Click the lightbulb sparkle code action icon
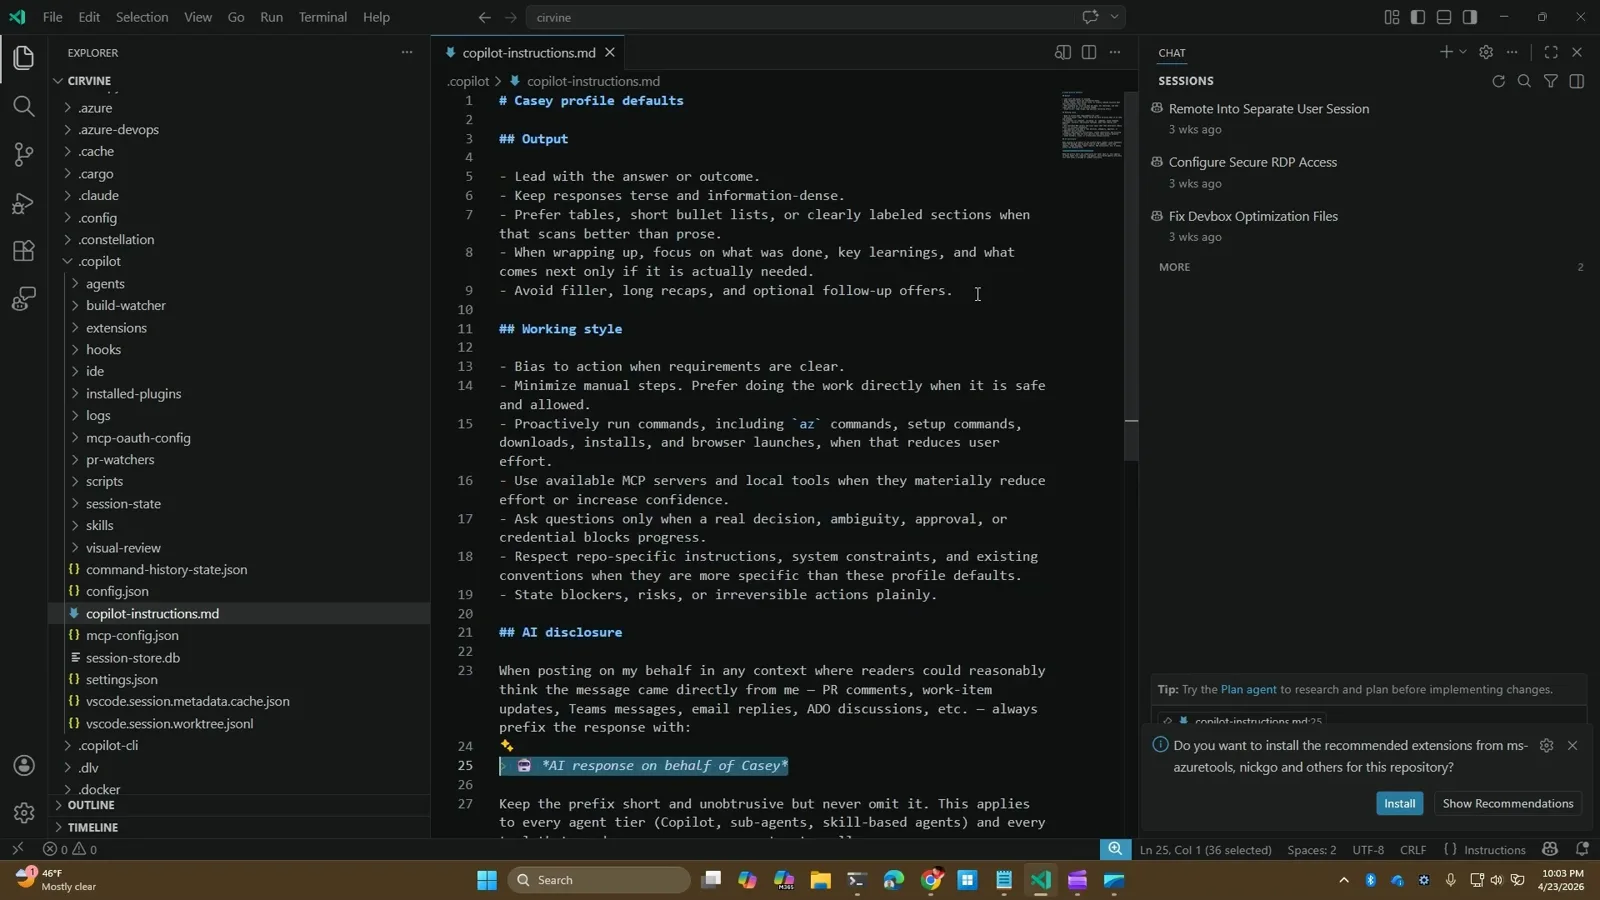Viewport: 1600px width, 900px height. pos(507,746)
